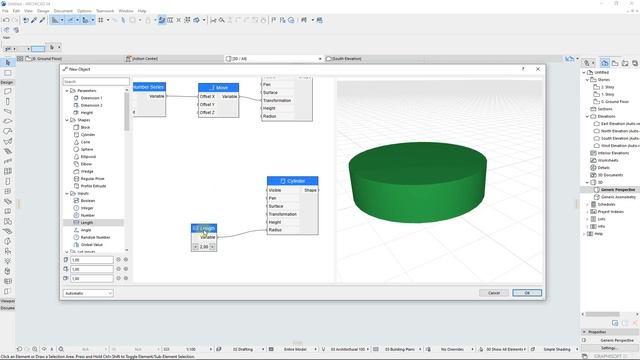
Task: Click the Project Map icon in the Navigator
Action: point(604,63)
